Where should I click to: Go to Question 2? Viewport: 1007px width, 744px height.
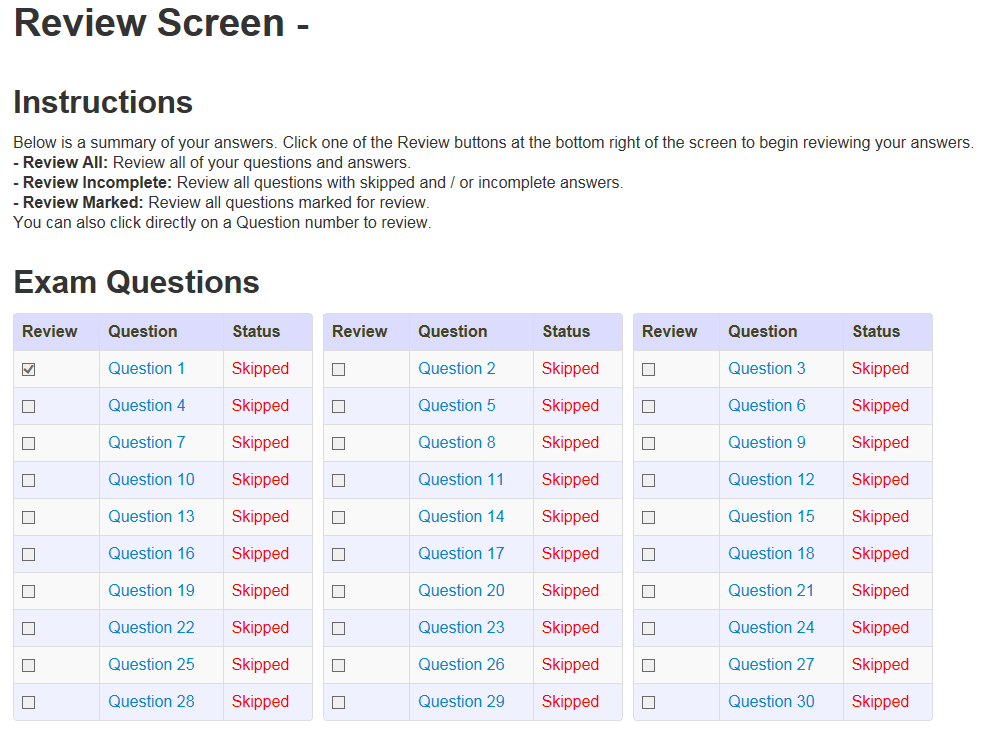(457, 369)
